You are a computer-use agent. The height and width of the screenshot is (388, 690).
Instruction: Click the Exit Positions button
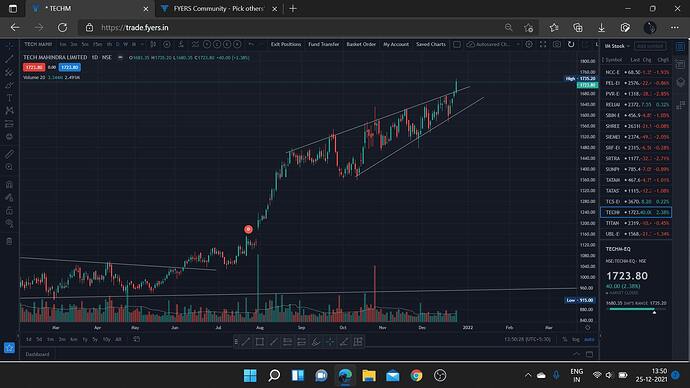click(x=286, y=44)
